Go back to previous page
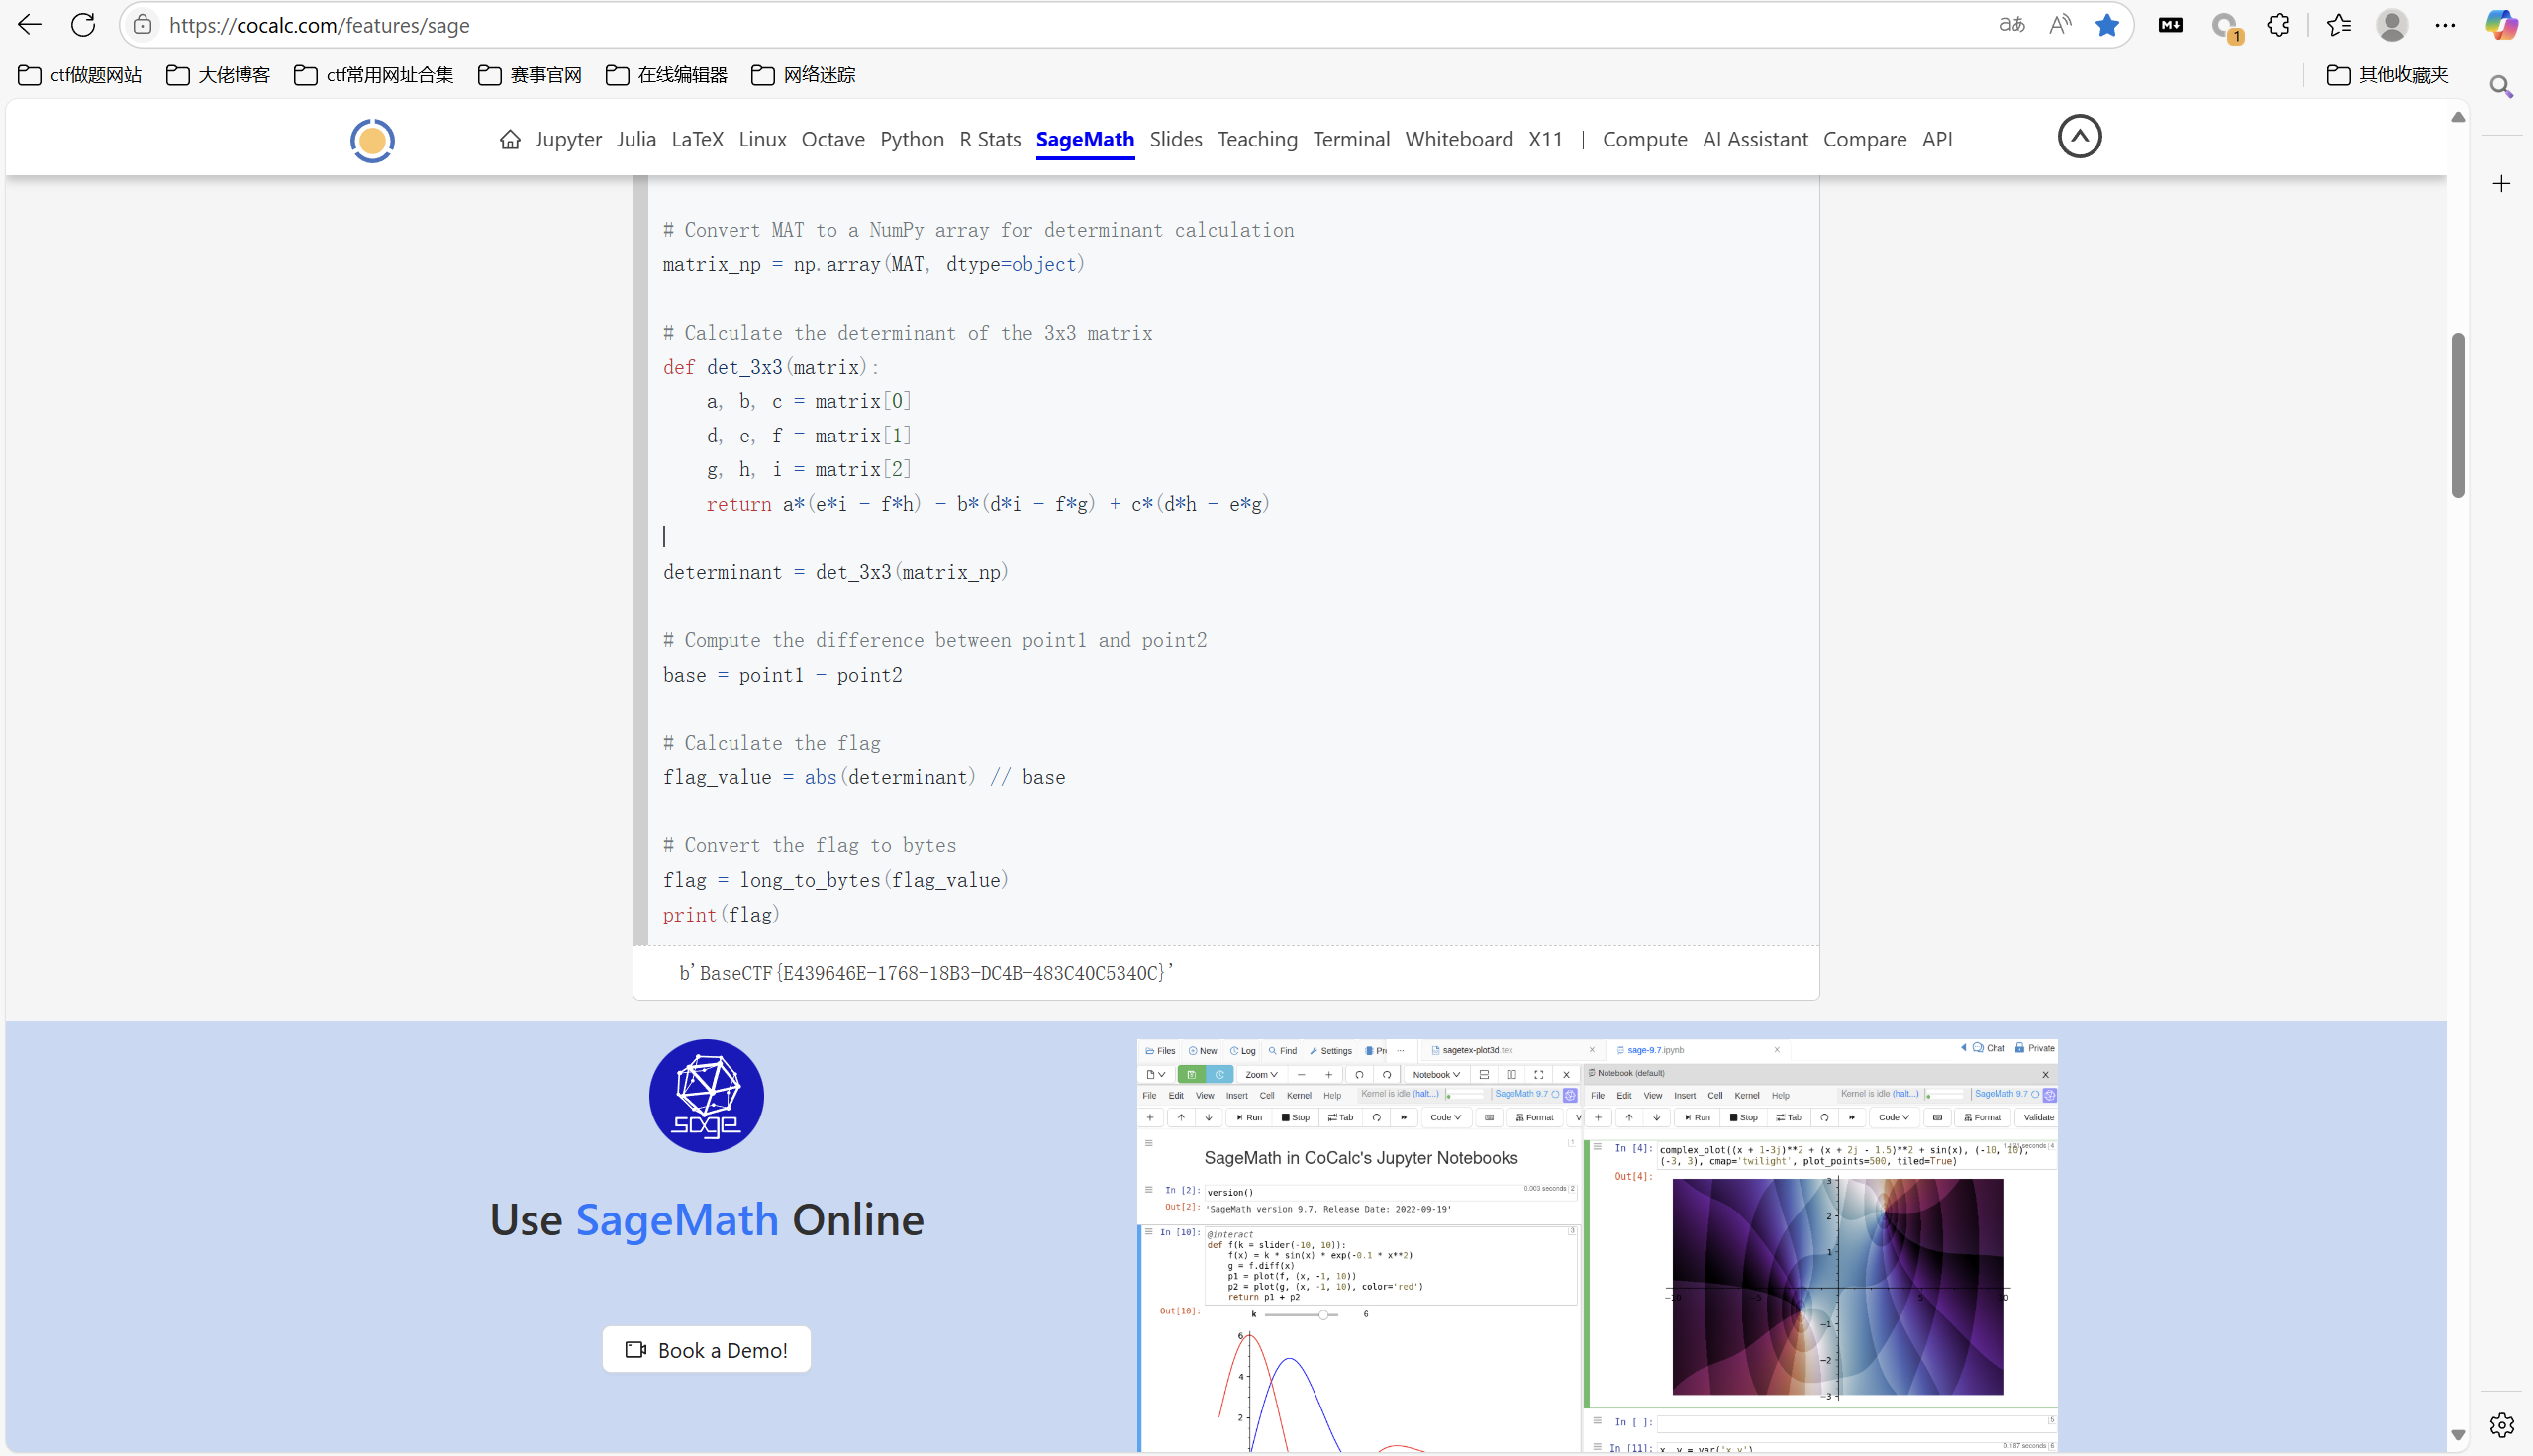The width and height of the screenshot is (2533, 1456). coord(30,25)
